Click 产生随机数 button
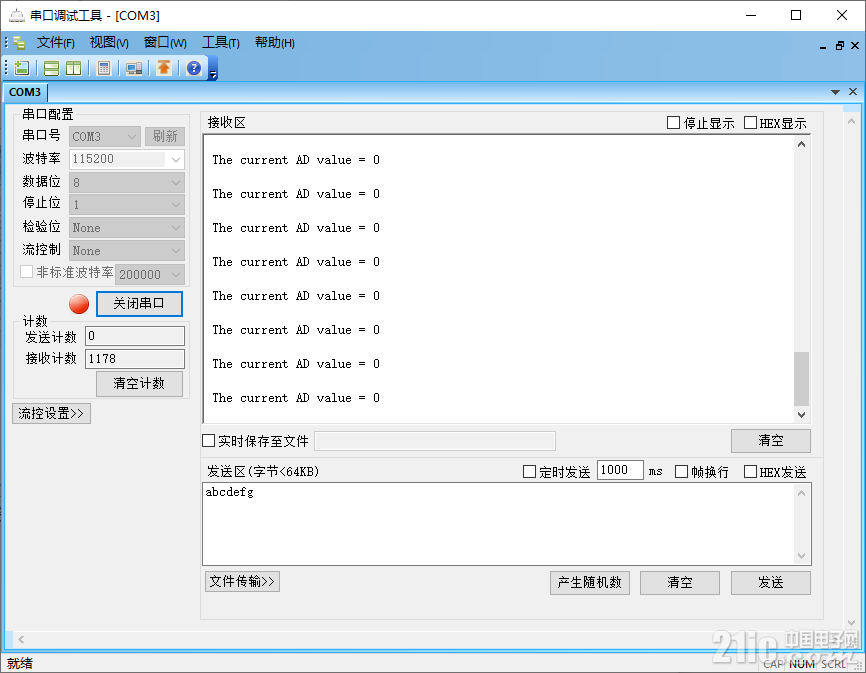Viewport: 866px width, 673px height. (590, 582)
